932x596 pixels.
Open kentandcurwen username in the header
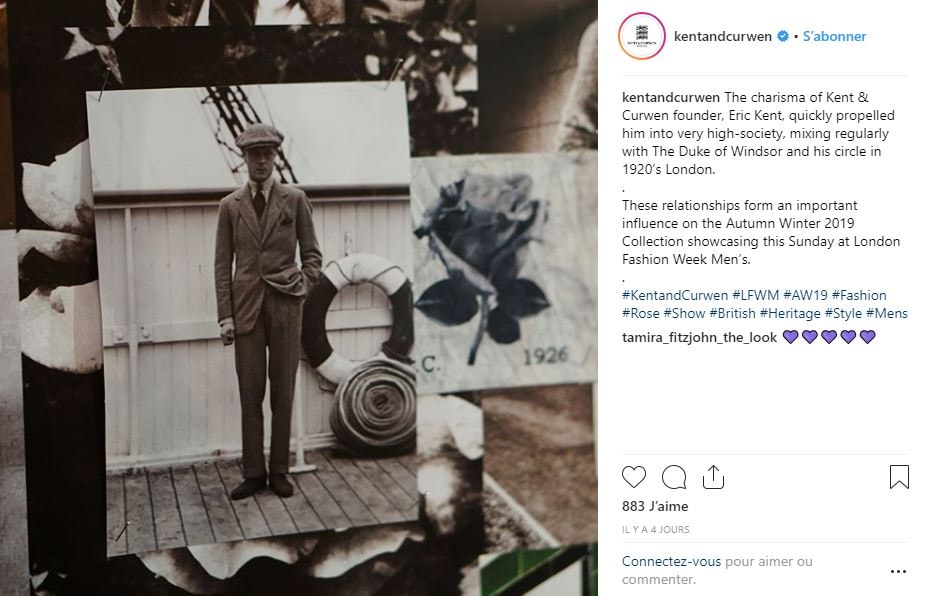click(x=722, y=36)
